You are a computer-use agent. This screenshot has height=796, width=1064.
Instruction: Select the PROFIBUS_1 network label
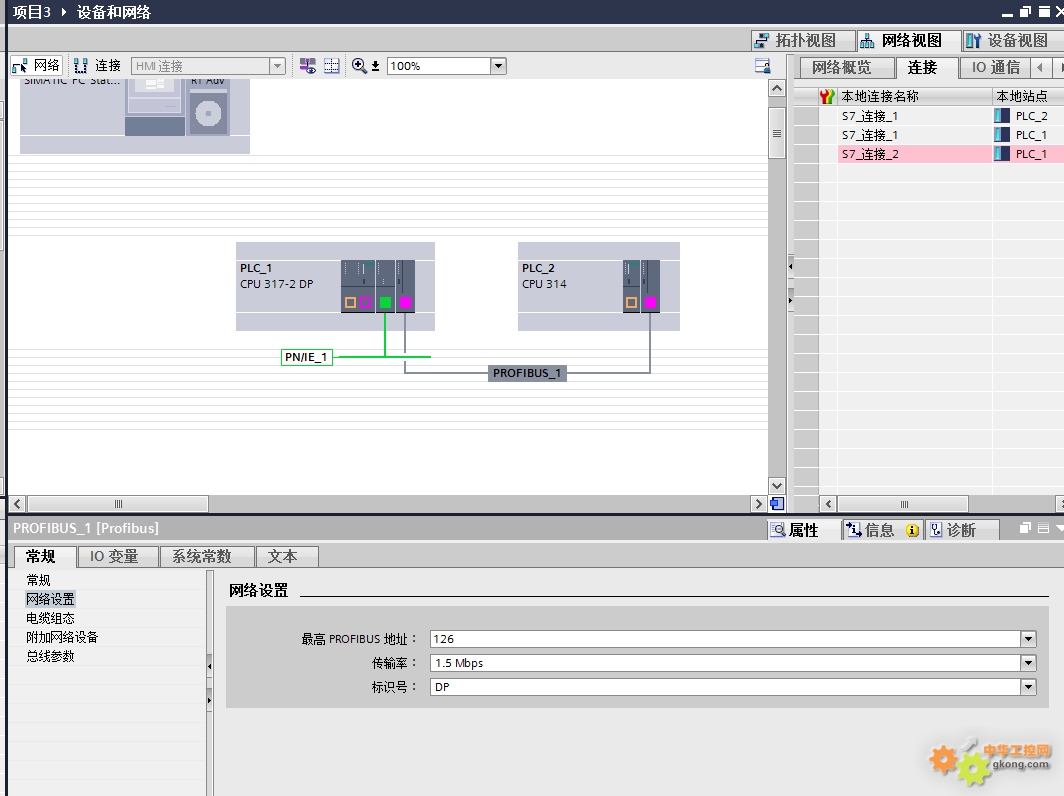tap(527, 373)
